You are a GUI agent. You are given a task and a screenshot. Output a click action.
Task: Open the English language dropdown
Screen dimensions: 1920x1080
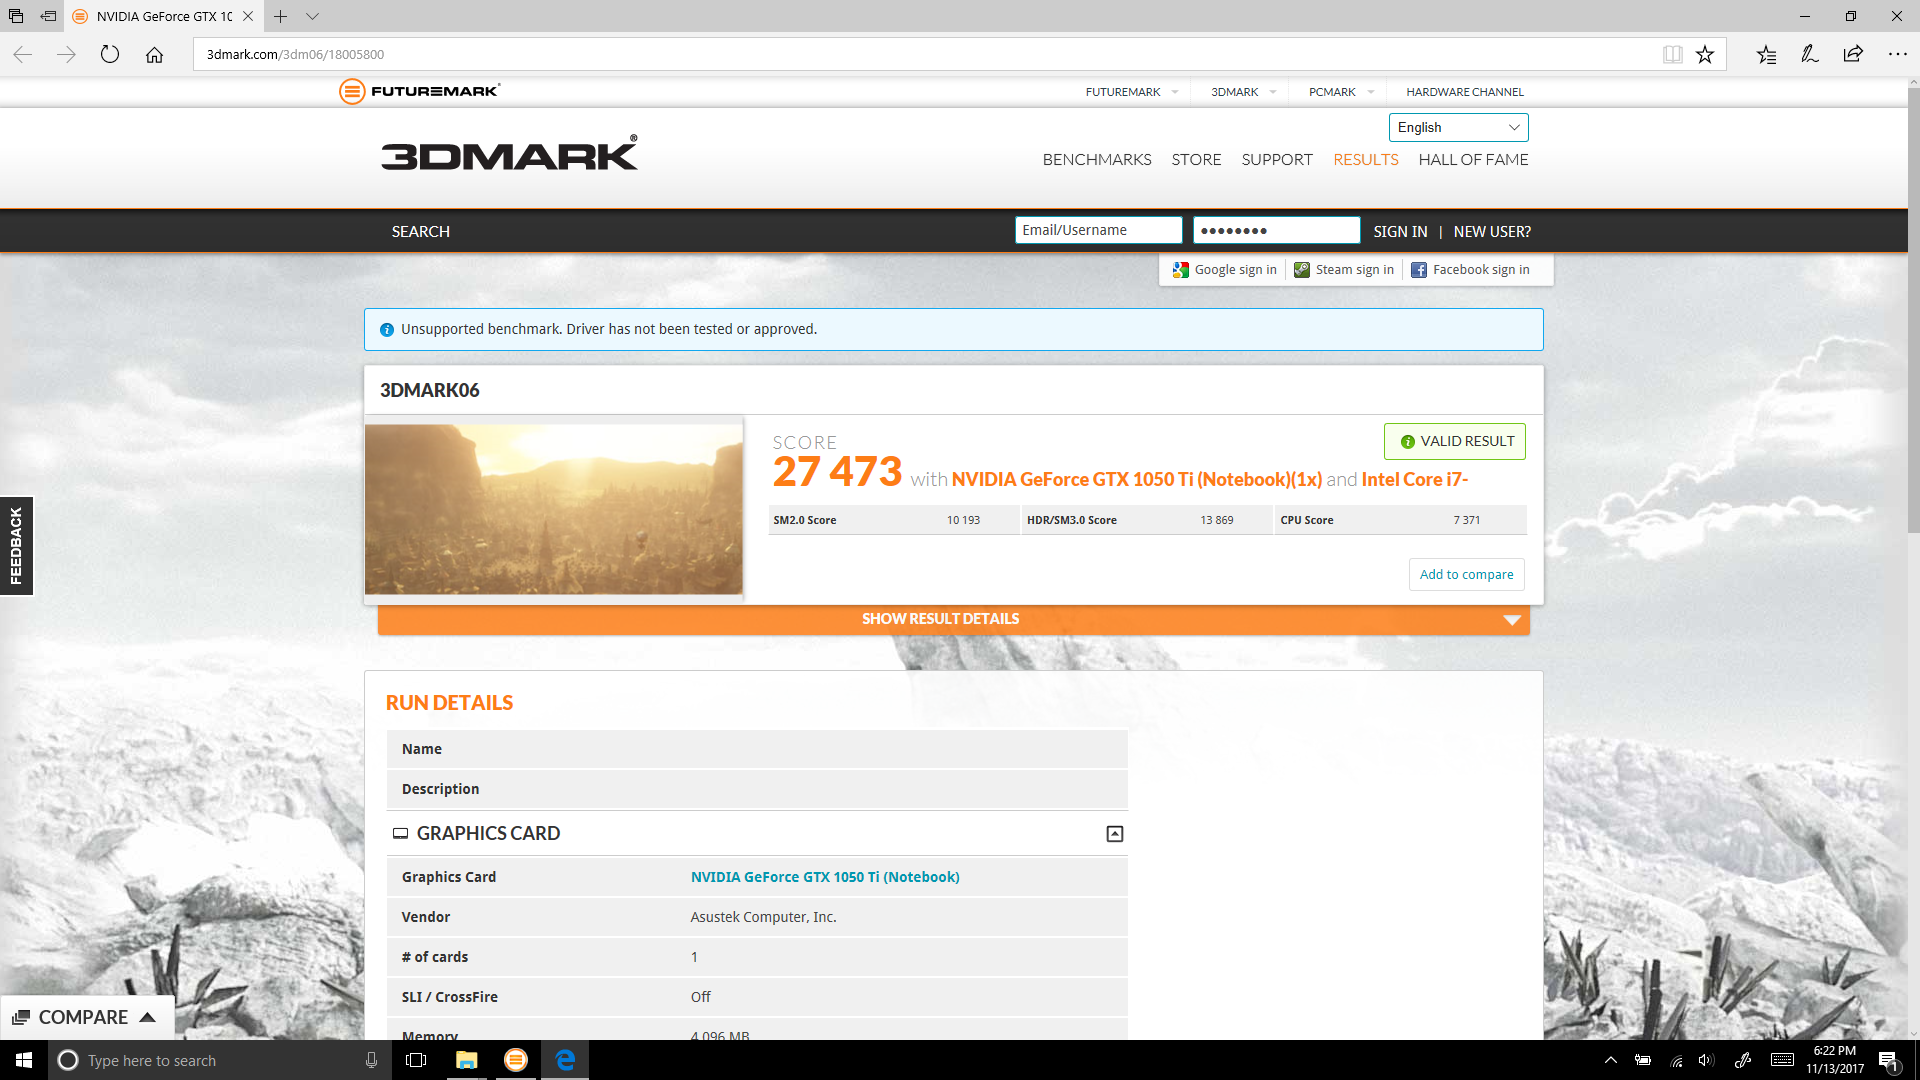(x=1458, y=127)
